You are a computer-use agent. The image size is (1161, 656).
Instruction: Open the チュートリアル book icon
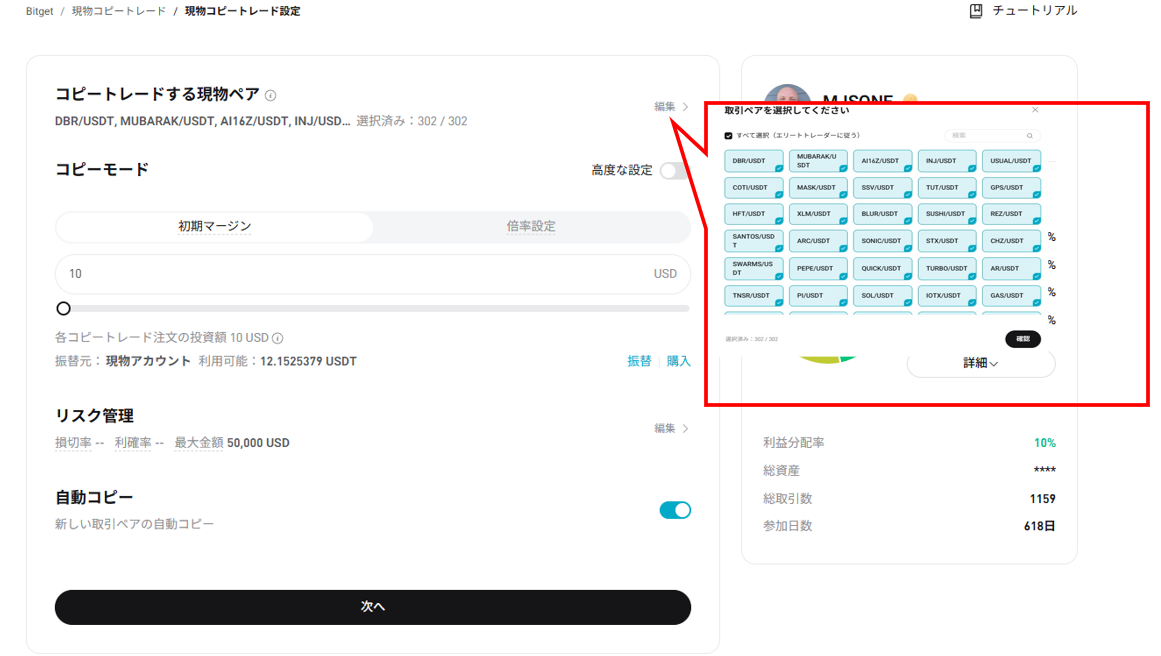pyautogui.click(x=976, y=11)
